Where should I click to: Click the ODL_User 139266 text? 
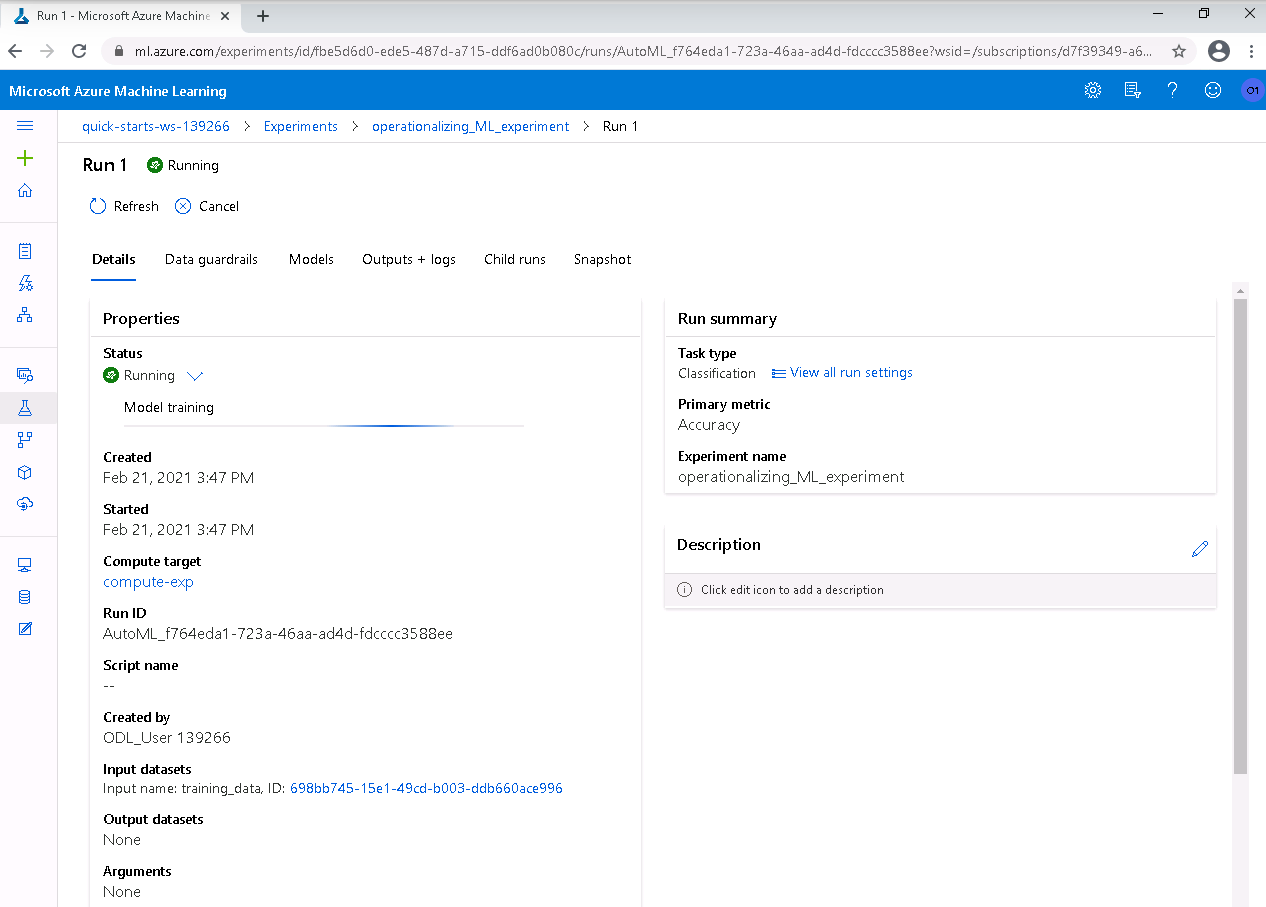(x=167, y=737)
